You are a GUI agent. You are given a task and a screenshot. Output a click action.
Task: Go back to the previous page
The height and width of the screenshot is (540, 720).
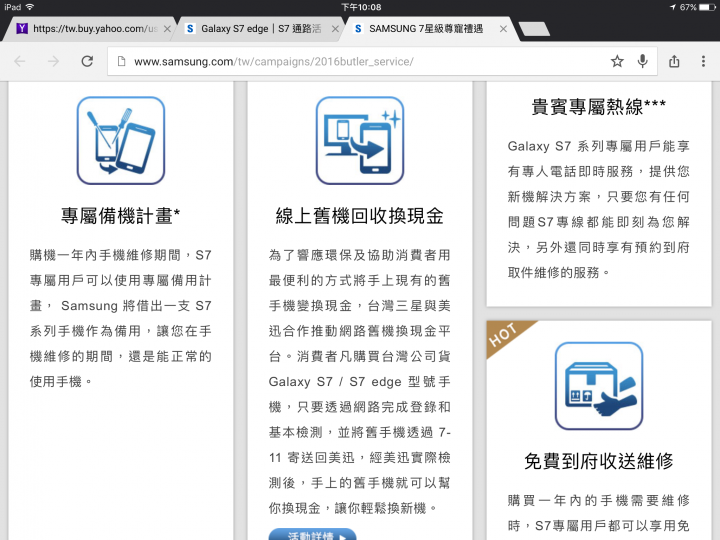[x=20, y=61]
